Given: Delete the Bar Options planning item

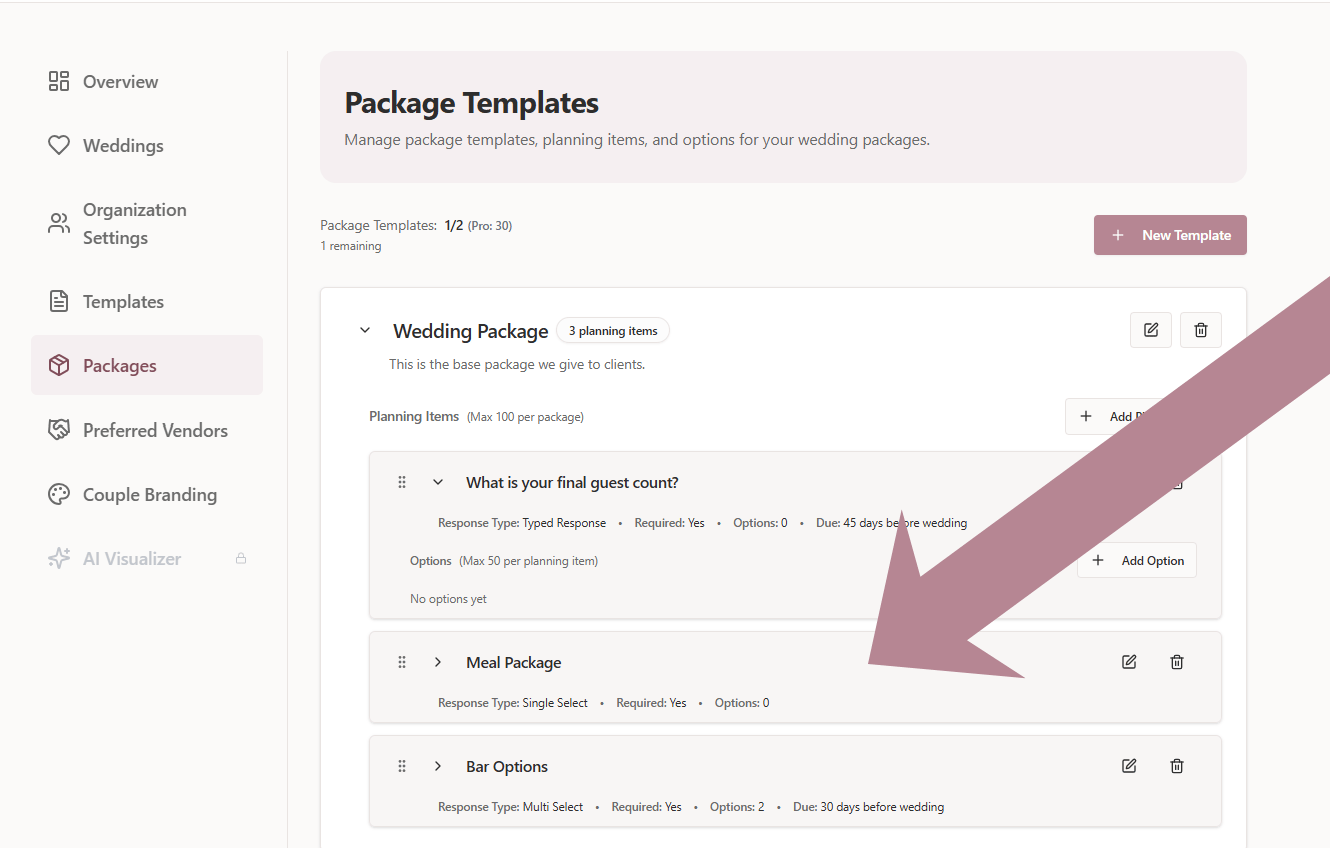Looking at the screenshot, I should [x=1177, y=766].
